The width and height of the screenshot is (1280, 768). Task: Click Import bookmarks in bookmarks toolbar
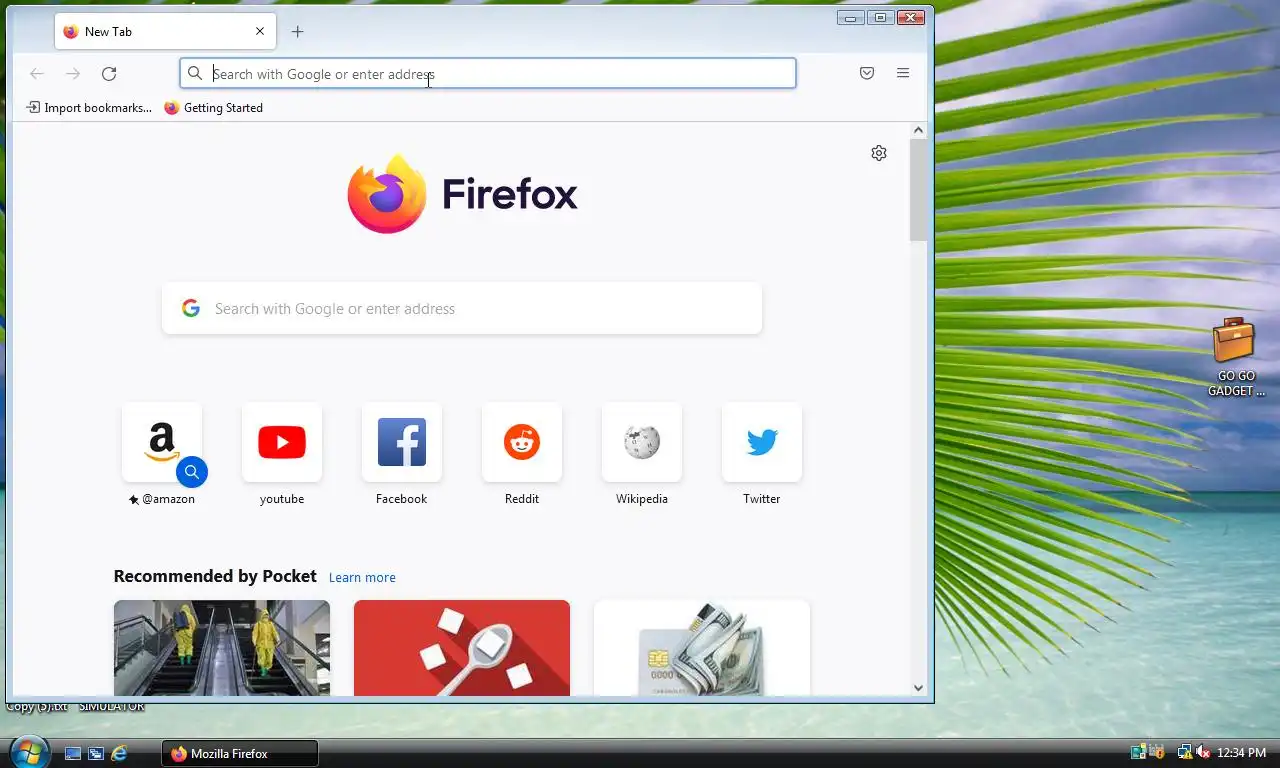click(89, 108)
